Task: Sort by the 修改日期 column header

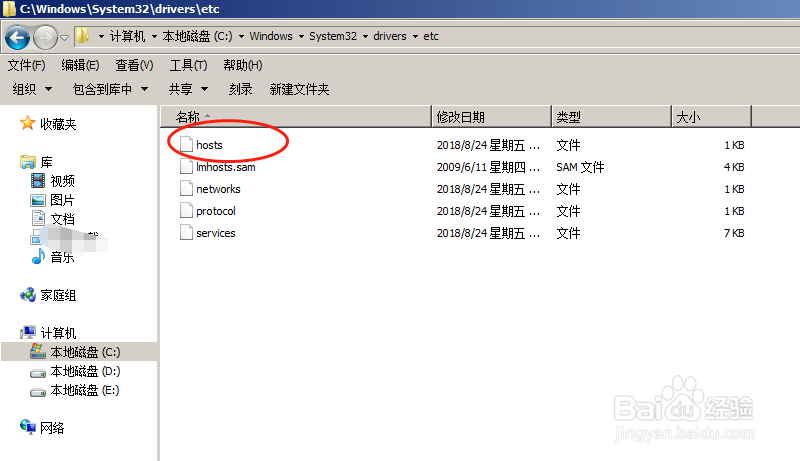Action: (492, 117)
